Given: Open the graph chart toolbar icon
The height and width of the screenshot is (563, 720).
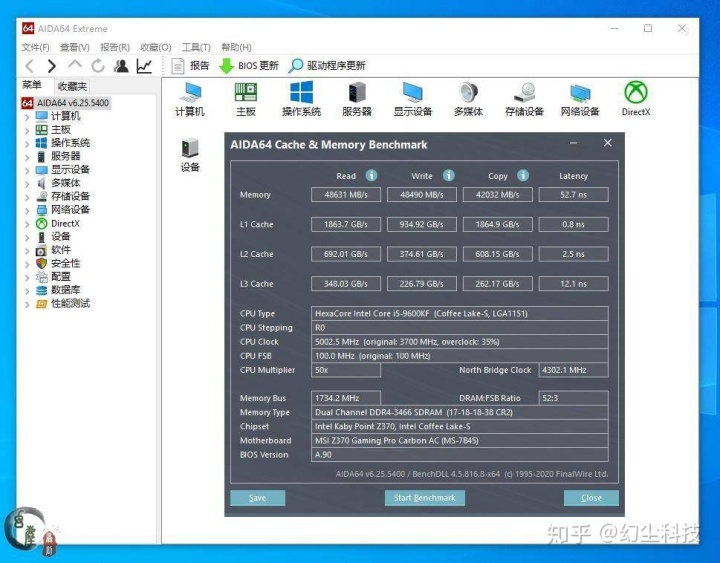Looking at the screenshot, I should point(144,66).
